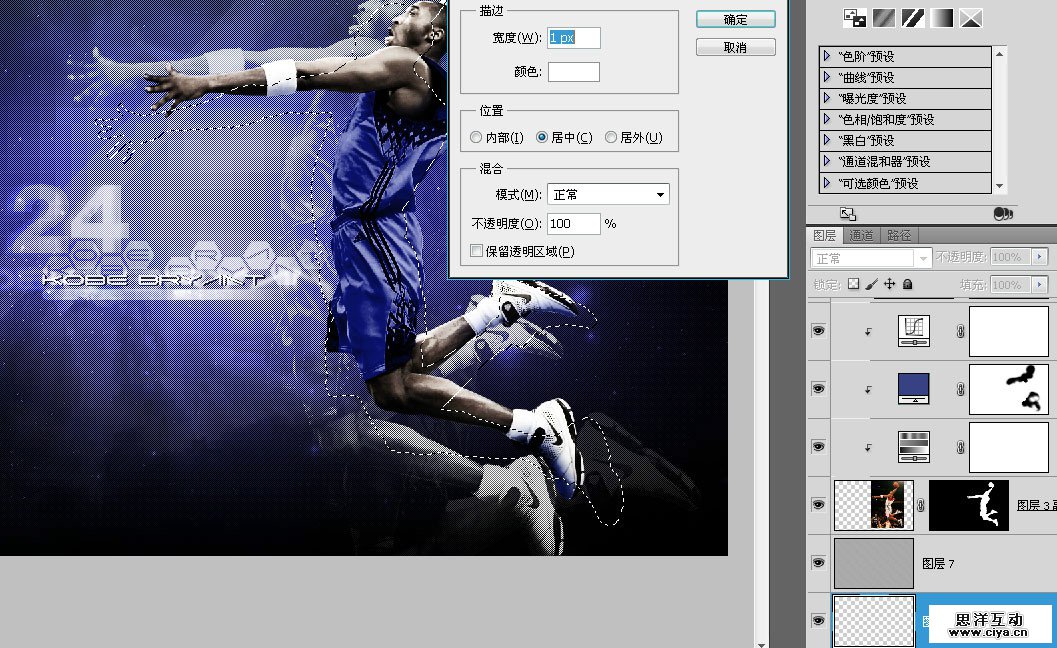The image size is (1057, 648).
Task: Click the stroke 颜色 color swatch
Action: [573, 71]
